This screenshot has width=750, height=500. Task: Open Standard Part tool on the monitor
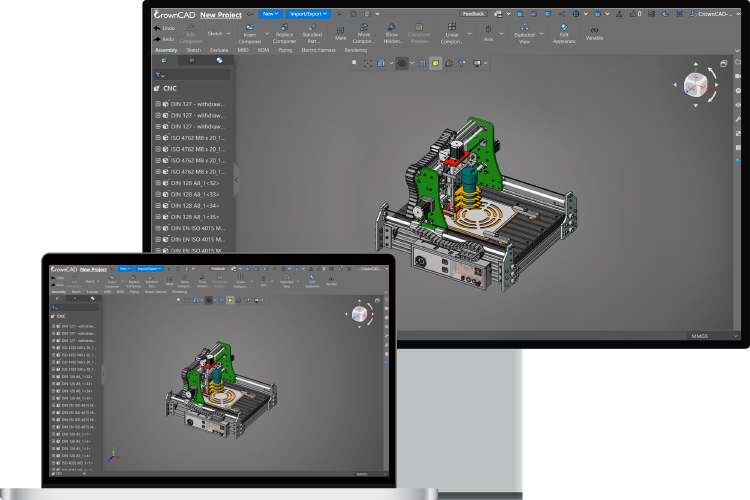click(x=312, y=33)
